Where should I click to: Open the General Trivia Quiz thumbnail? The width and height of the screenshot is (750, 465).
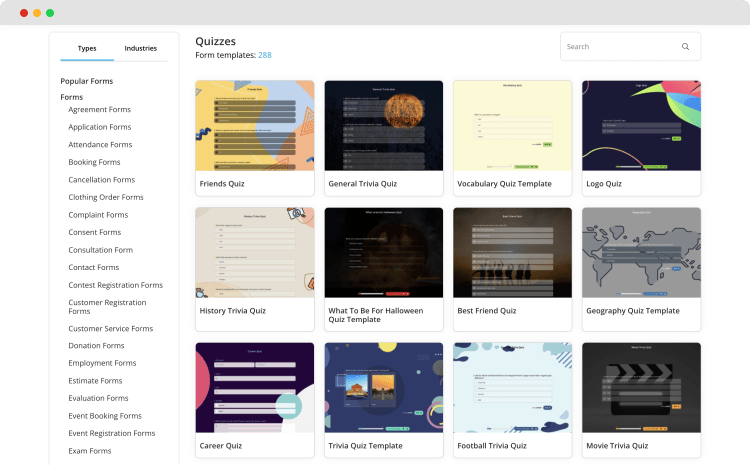click(x=384, y=126)
